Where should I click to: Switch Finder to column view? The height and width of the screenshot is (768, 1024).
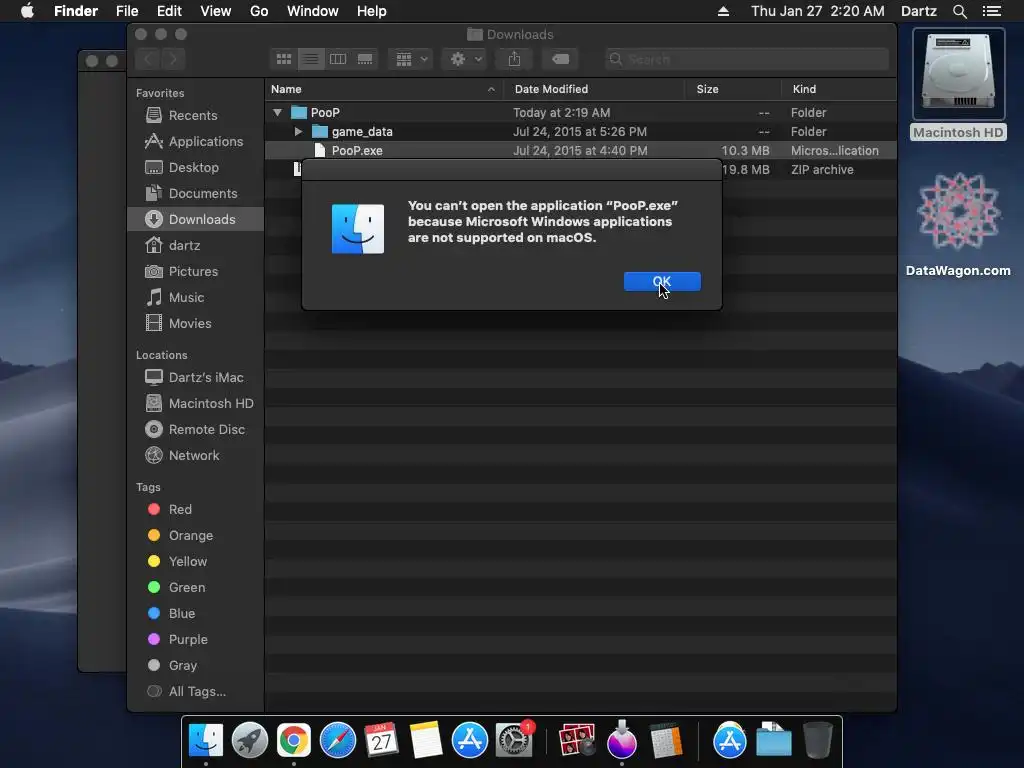(338, 59)
